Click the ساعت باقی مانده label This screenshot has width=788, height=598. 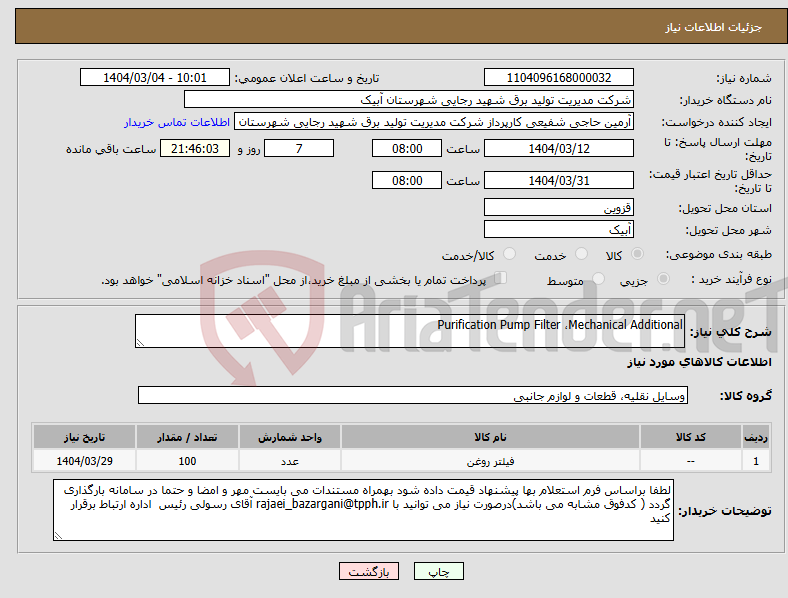pyautogui.click(x=111, y=149)
